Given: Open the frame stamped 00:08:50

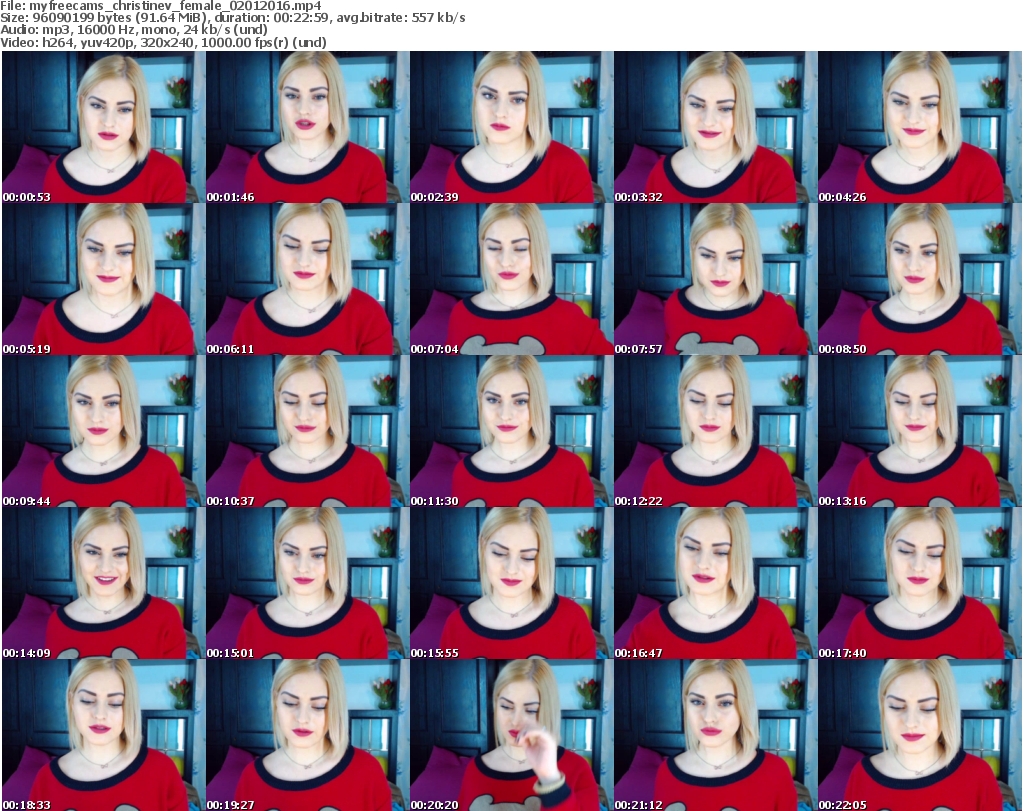Looking at the screenshot, I should pyautogui.click(x=920, y=279).
